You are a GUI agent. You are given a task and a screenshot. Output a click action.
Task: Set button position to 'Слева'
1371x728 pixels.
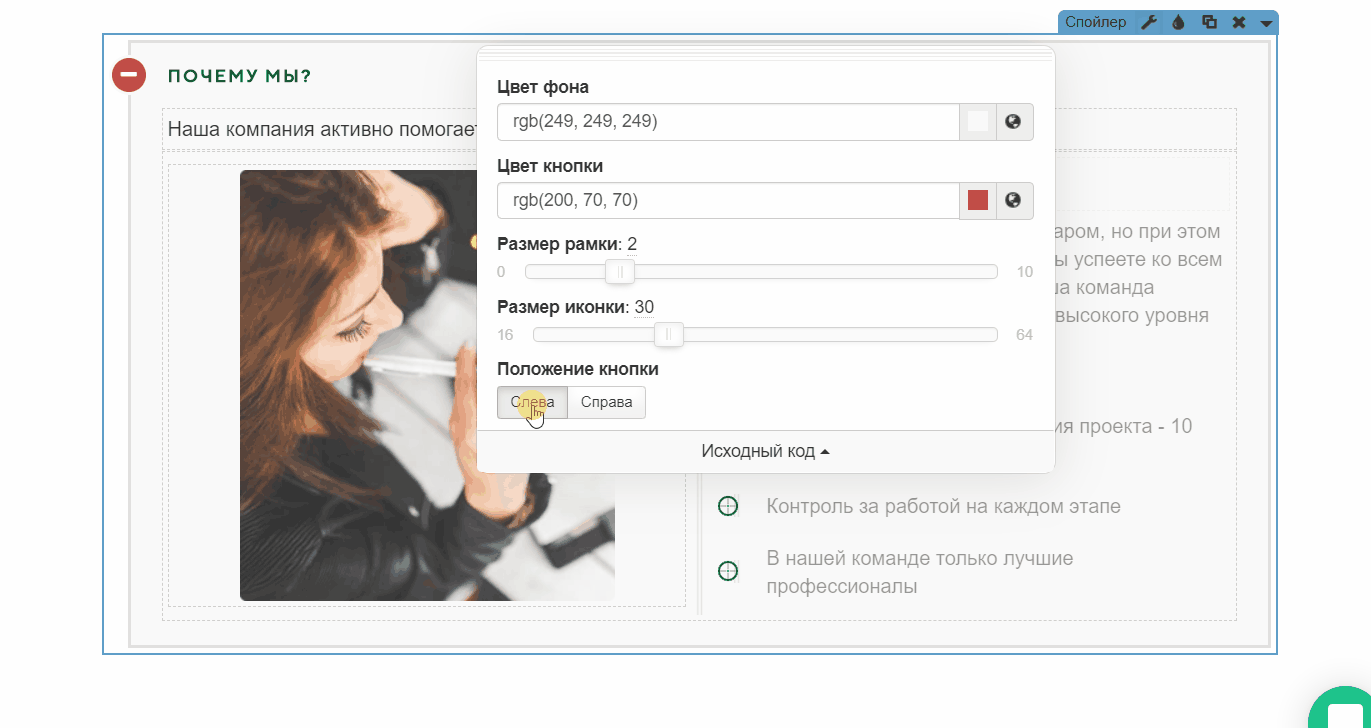[532, 402]
